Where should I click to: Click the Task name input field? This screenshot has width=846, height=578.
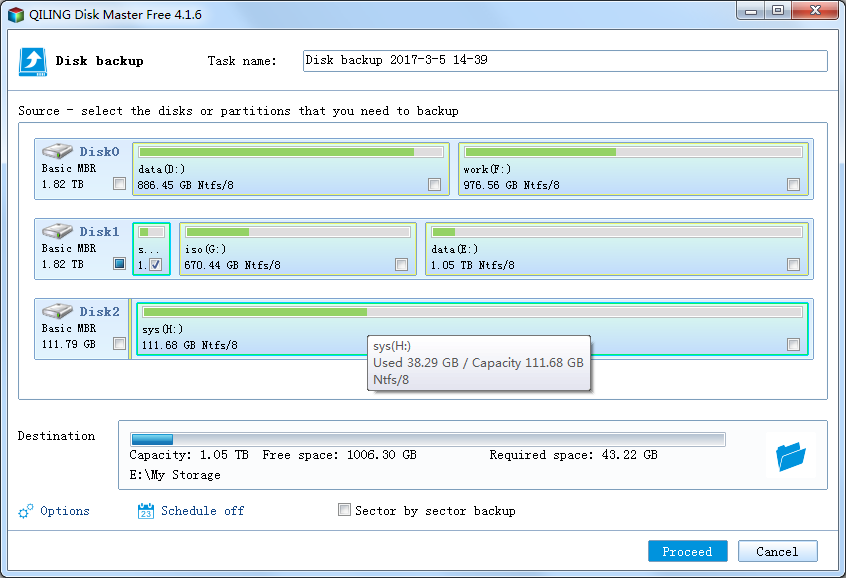[565, 60]
